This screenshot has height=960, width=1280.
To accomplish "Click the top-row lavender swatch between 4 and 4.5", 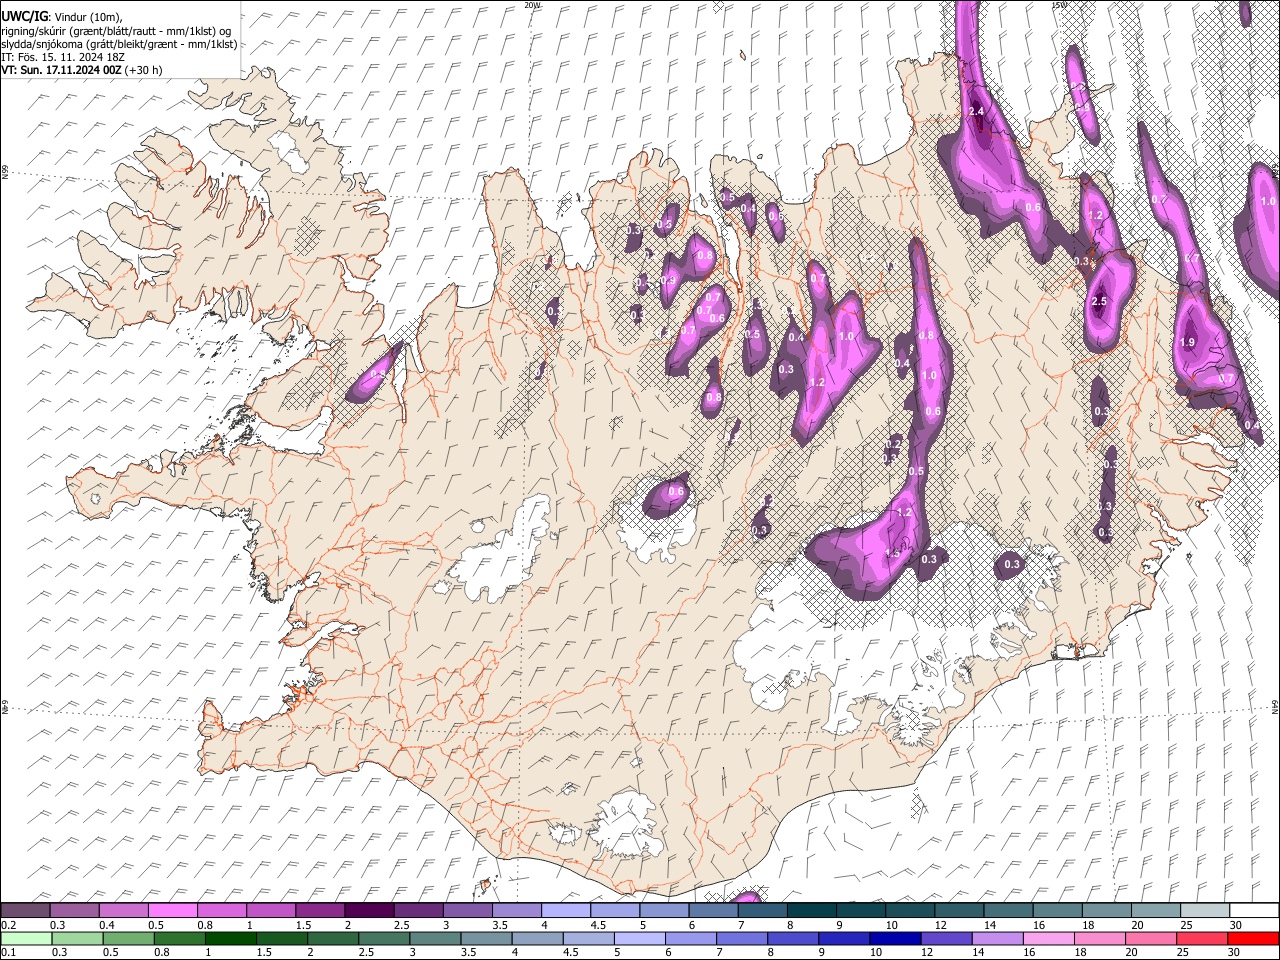I will coord(566,910).
